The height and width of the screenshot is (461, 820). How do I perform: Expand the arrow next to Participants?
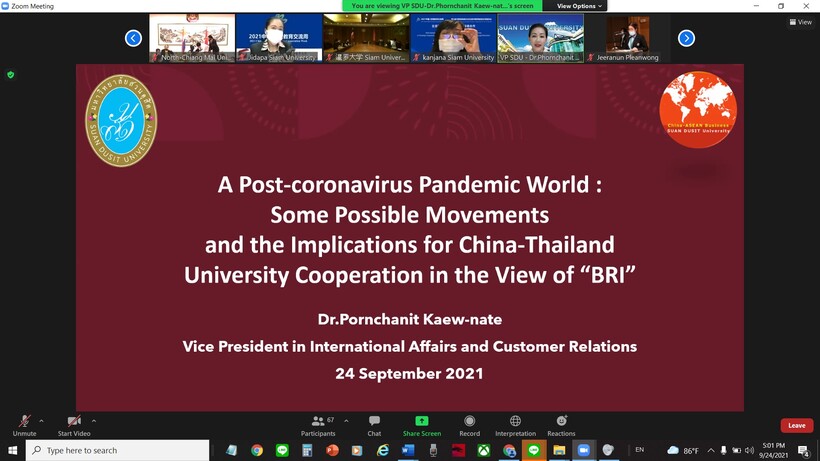pyautogui.click(x=346, y=421)
